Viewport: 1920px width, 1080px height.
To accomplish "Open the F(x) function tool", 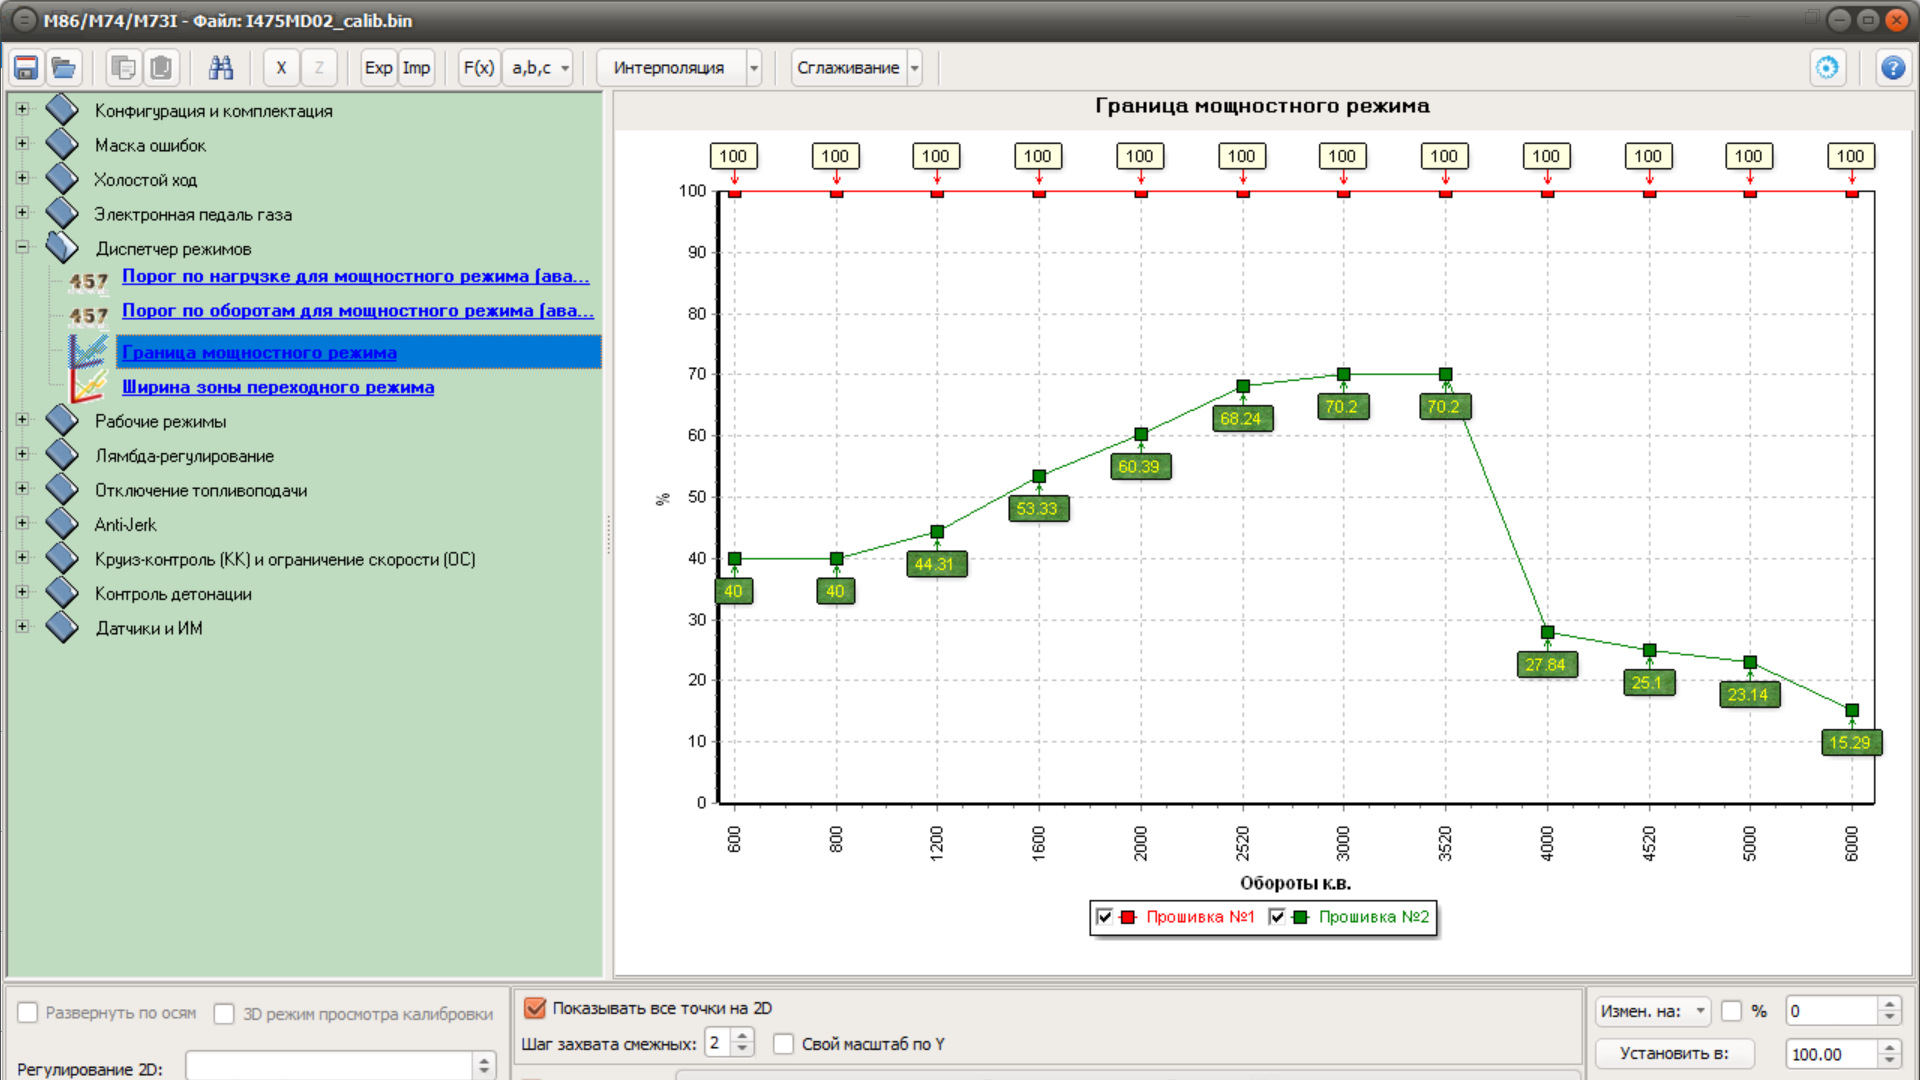I will point(479,68).
